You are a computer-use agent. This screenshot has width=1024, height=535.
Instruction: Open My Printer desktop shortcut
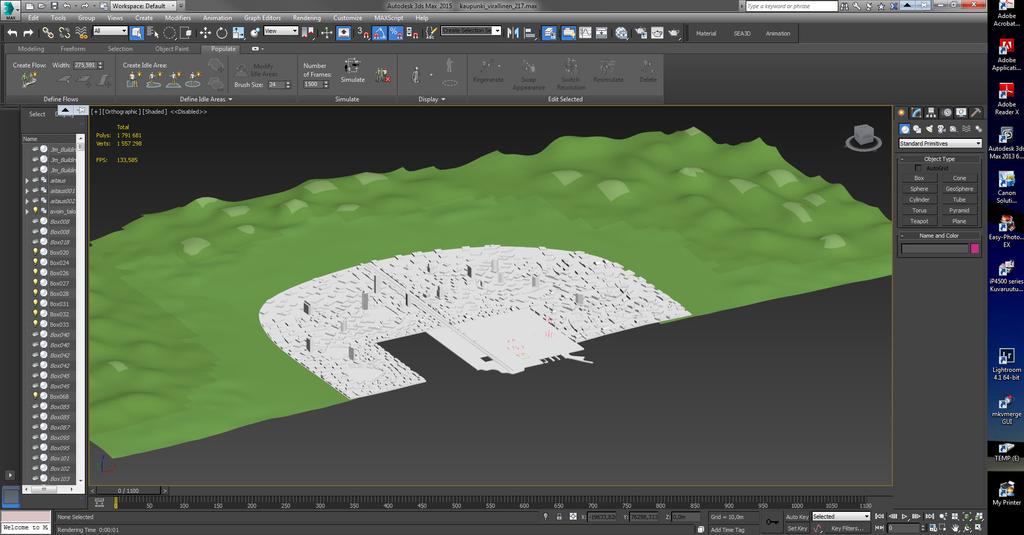[x=1006, y=493]
